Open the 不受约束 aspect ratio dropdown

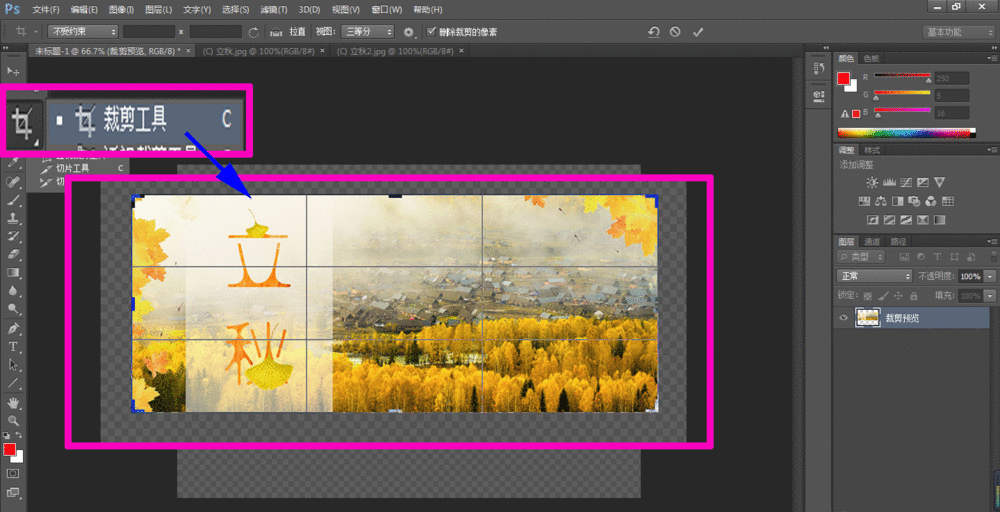point(83,32)
